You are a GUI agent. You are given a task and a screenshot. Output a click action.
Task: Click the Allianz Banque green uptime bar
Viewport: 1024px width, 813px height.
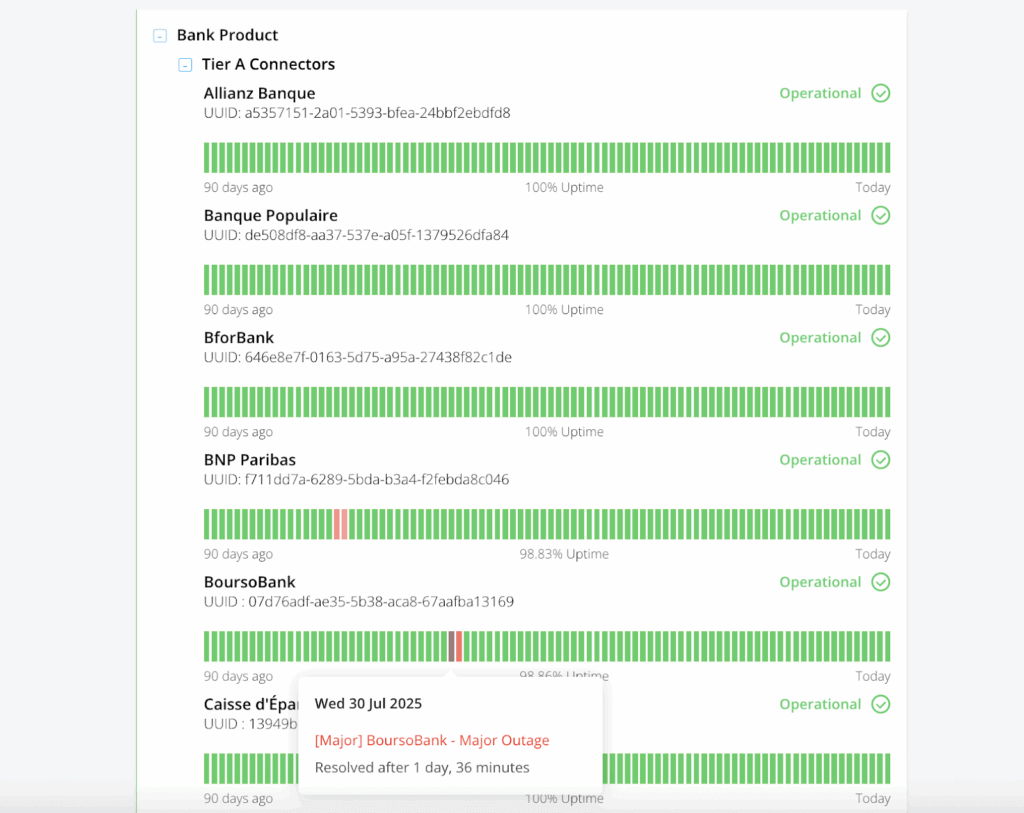546,158
